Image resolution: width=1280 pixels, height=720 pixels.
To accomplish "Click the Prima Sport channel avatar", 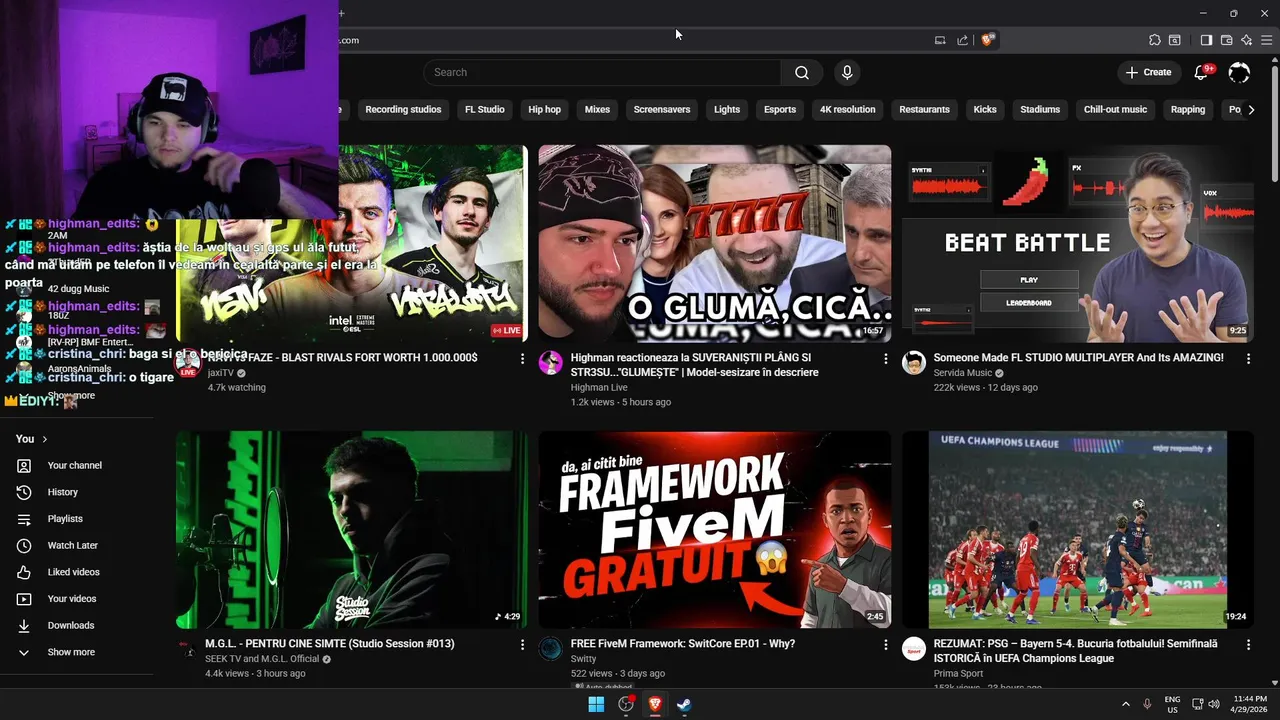I will click(x=914, y=649).
